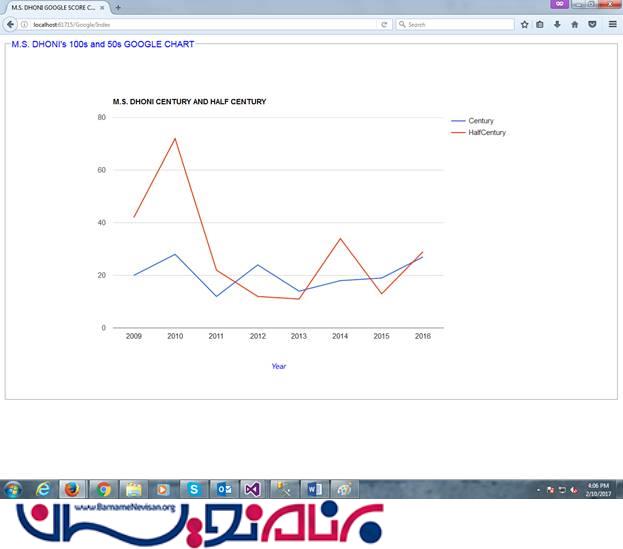Open the Firefox hamburger menu
The image size is (623, 549).
(613, 24)
